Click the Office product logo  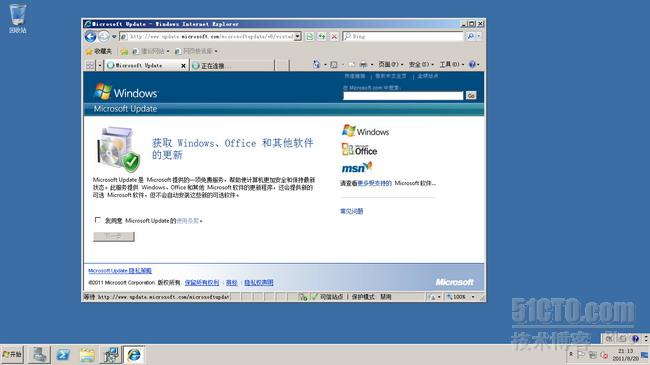[359, 149]
